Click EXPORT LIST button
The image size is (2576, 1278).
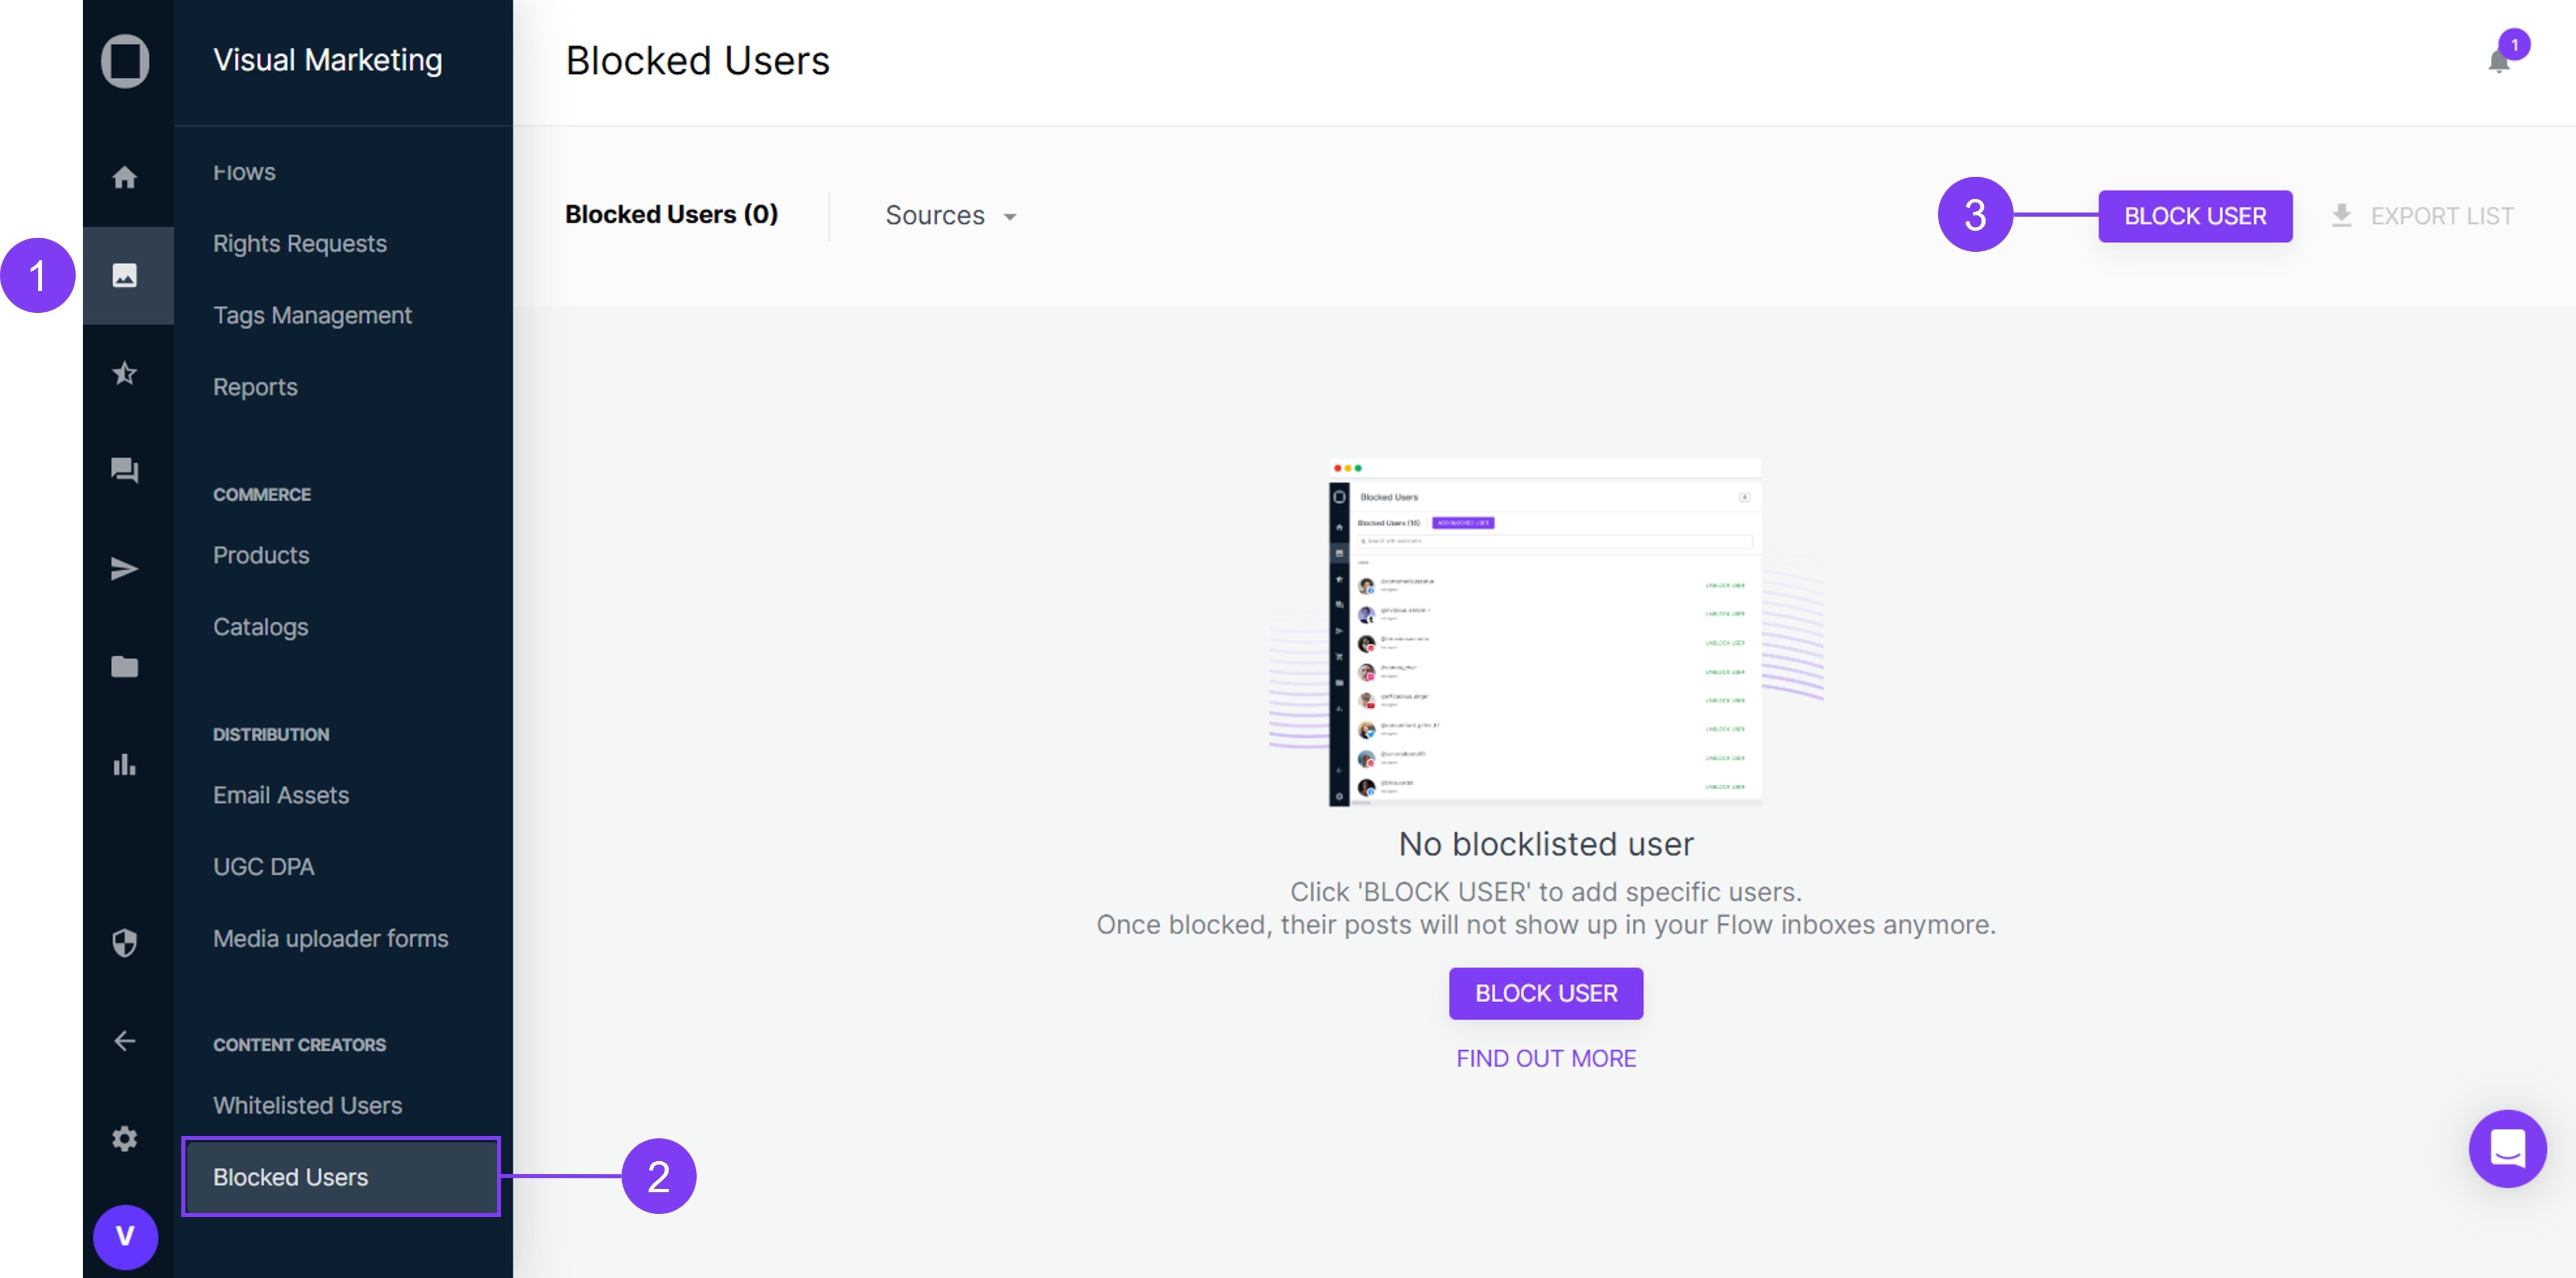(2422, 216)
